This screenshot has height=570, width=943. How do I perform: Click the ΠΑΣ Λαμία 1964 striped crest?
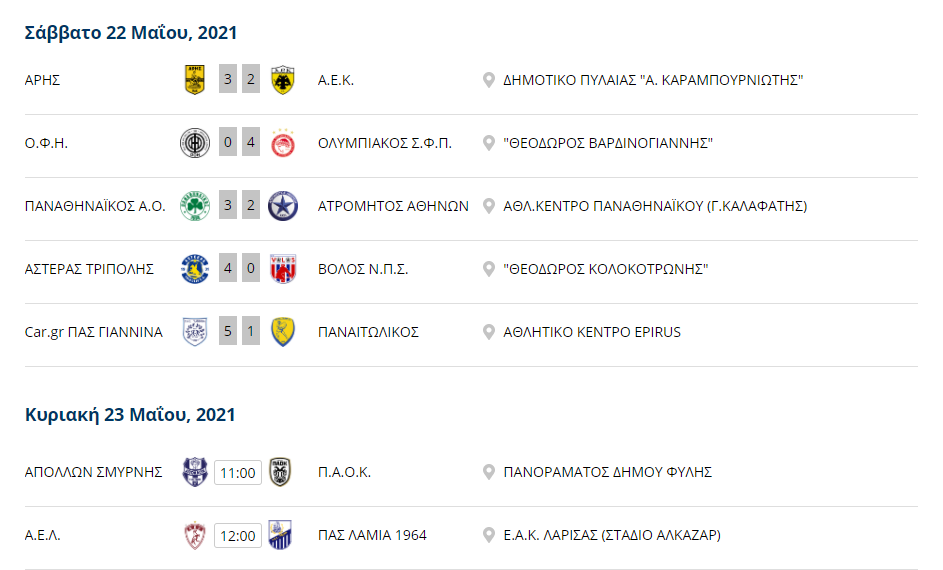click(280, 535)
